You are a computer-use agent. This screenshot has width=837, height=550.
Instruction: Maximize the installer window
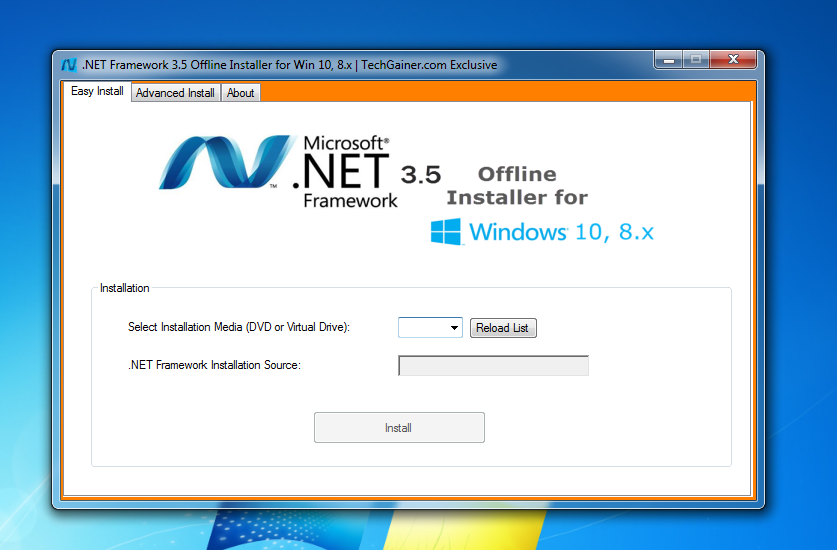pos(696,60)
